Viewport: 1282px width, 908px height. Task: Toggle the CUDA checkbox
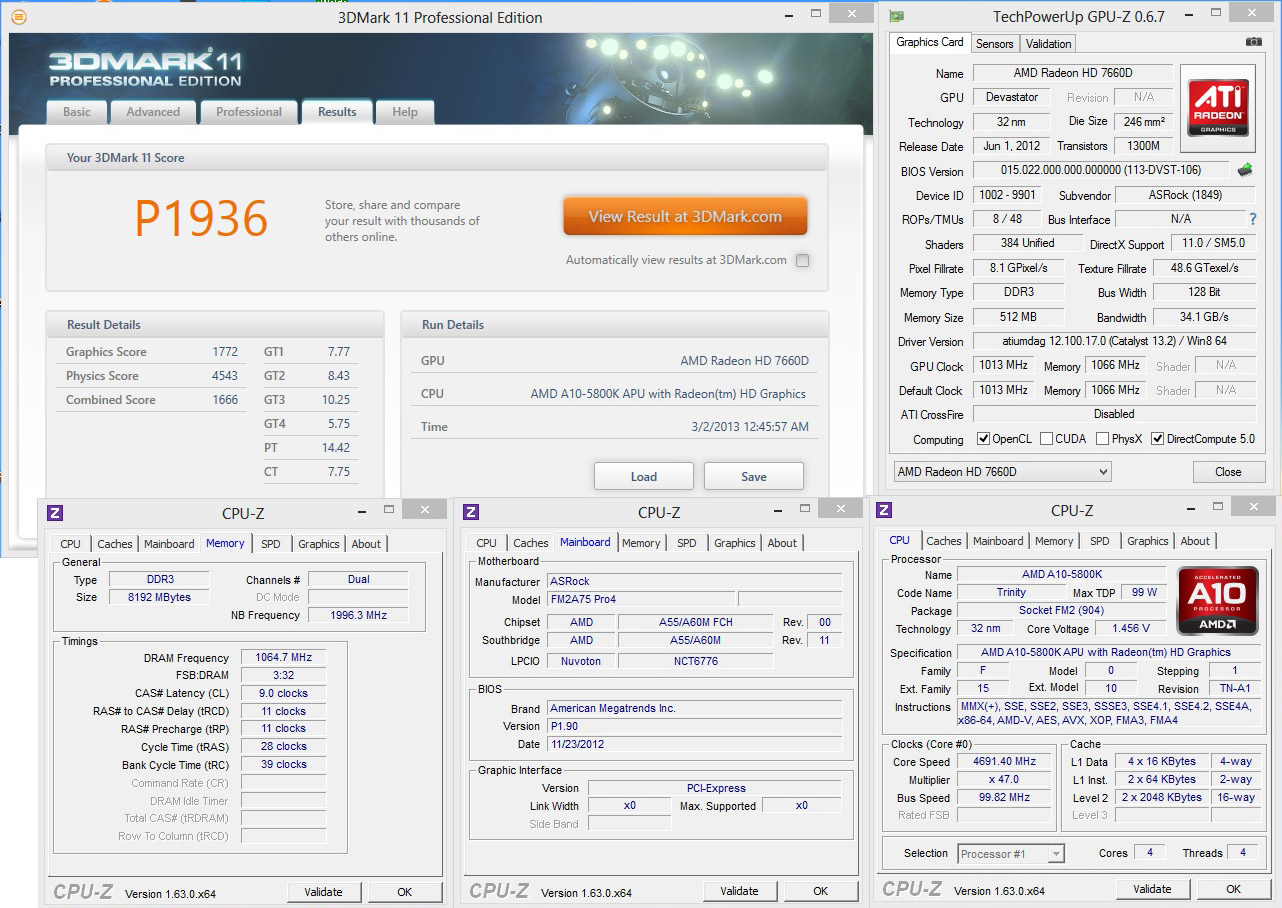[1046, 439]
